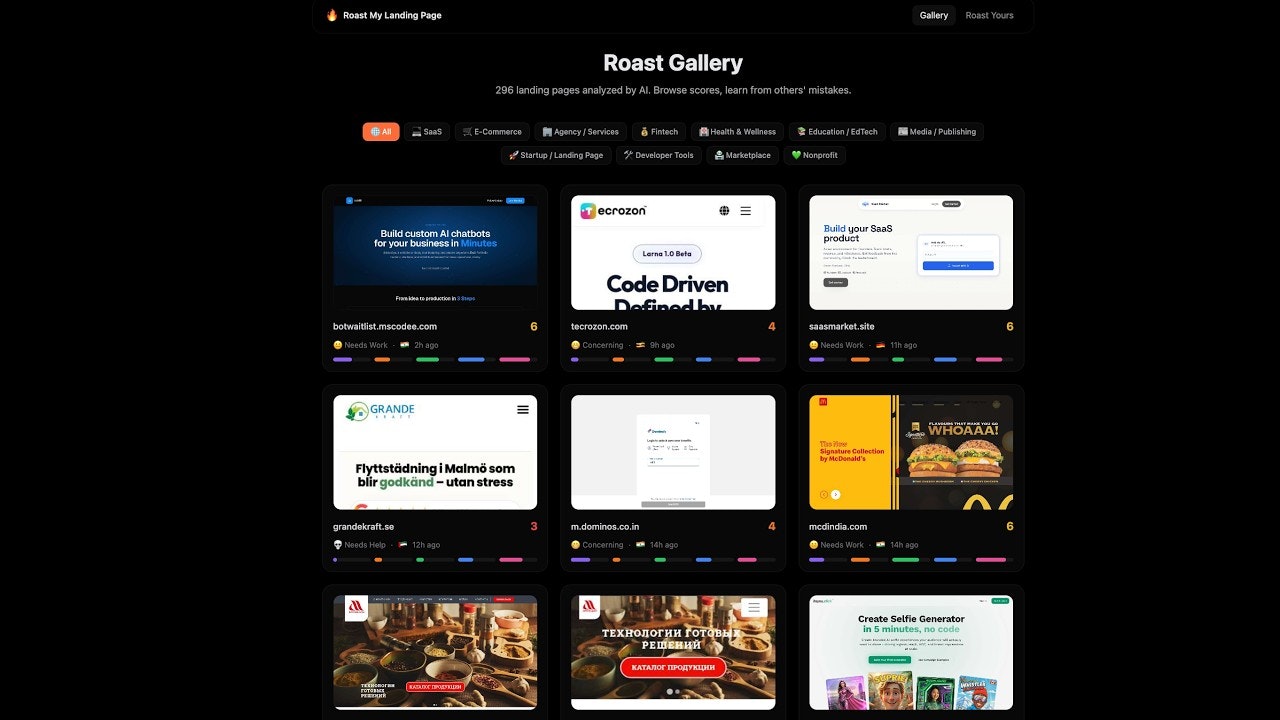Click the country flag on tecrozon.com card

[640, 345]
